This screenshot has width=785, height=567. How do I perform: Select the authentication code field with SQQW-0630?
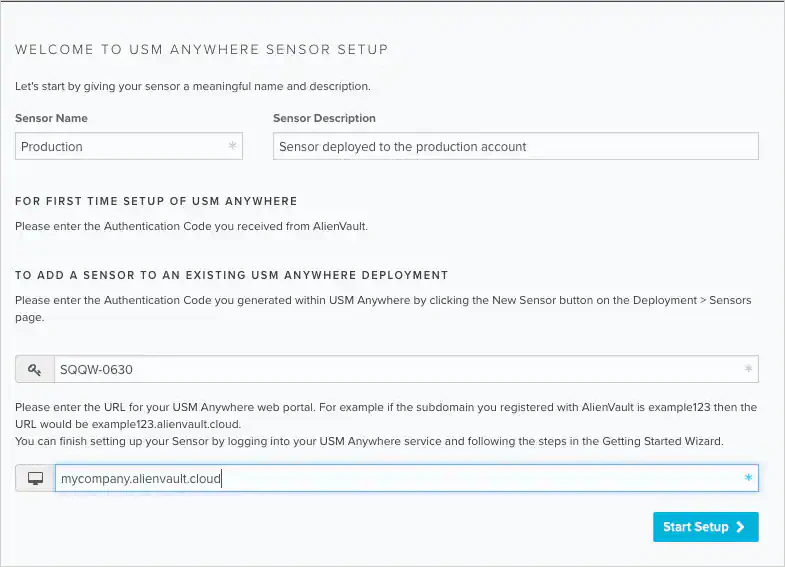(x=406, y=369)
